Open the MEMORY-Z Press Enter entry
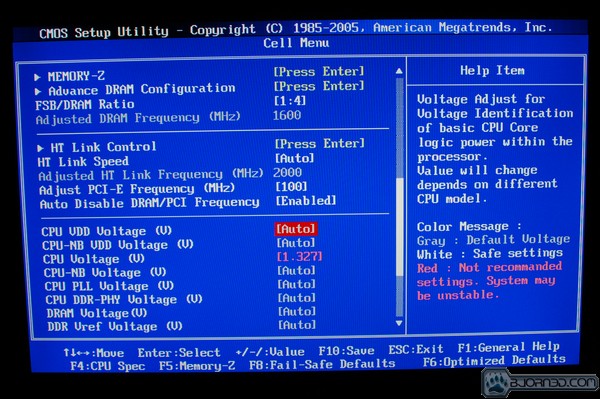600x399 pixels. point(319,72)
